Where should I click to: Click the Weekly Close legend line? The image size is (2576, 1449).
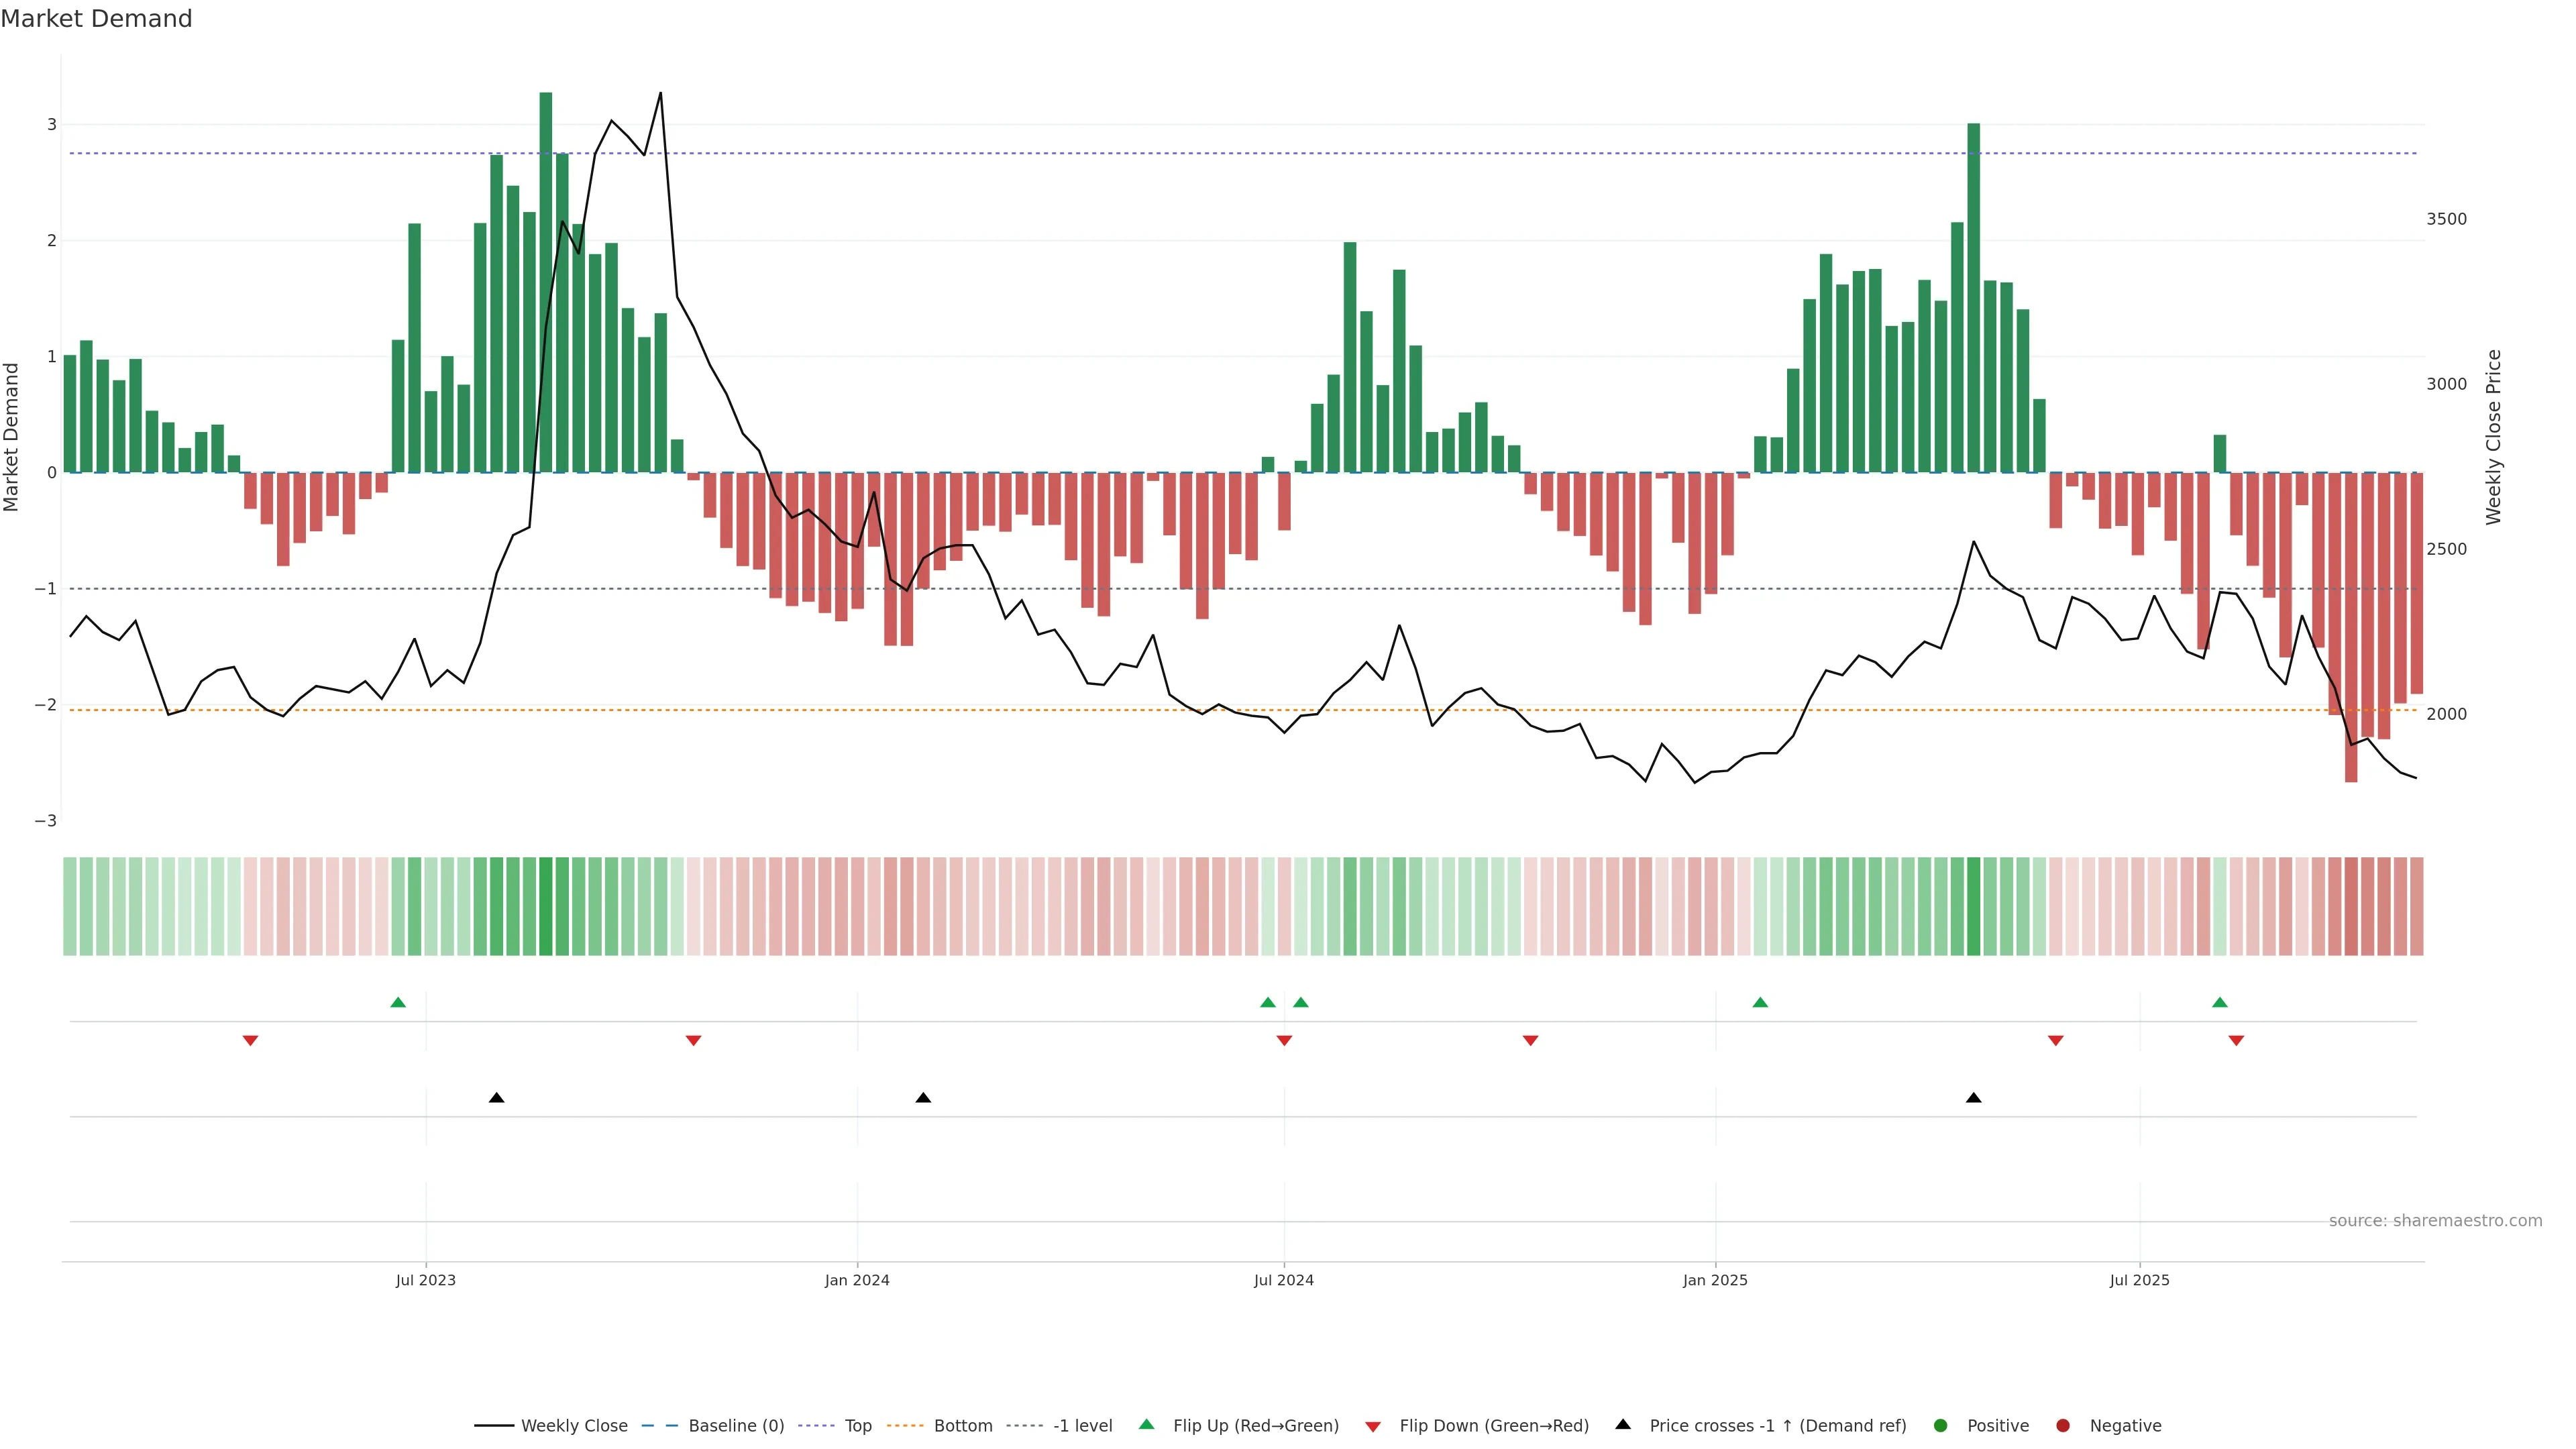494,1426
